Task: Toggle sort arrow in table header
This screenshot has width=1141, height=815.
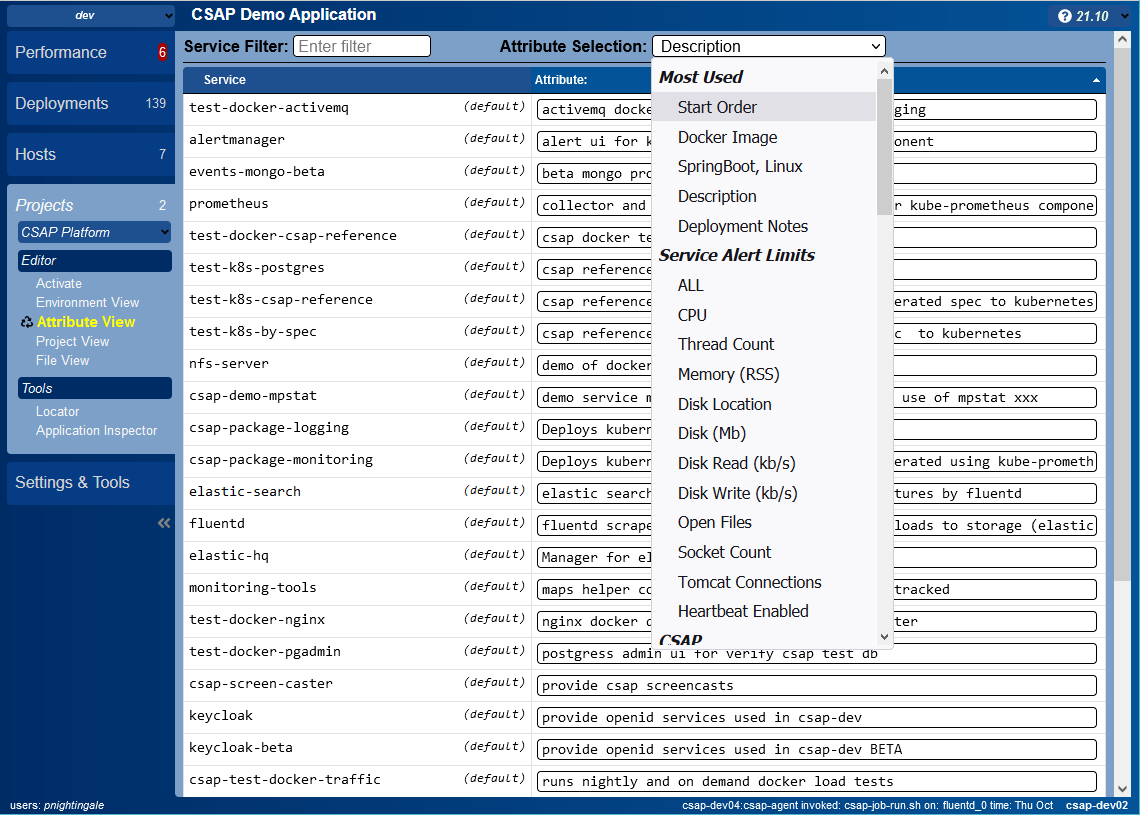Action: [x=1096, y=80]
